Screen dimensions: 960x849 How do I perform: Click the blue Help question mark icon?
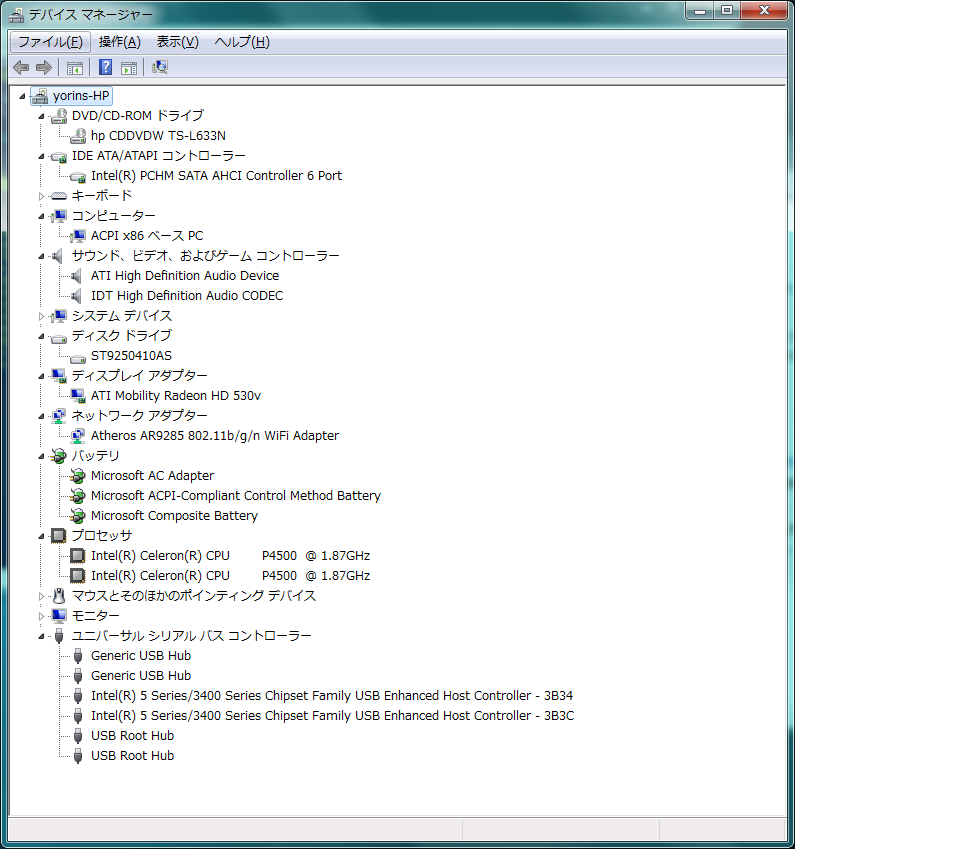(105, 67)
